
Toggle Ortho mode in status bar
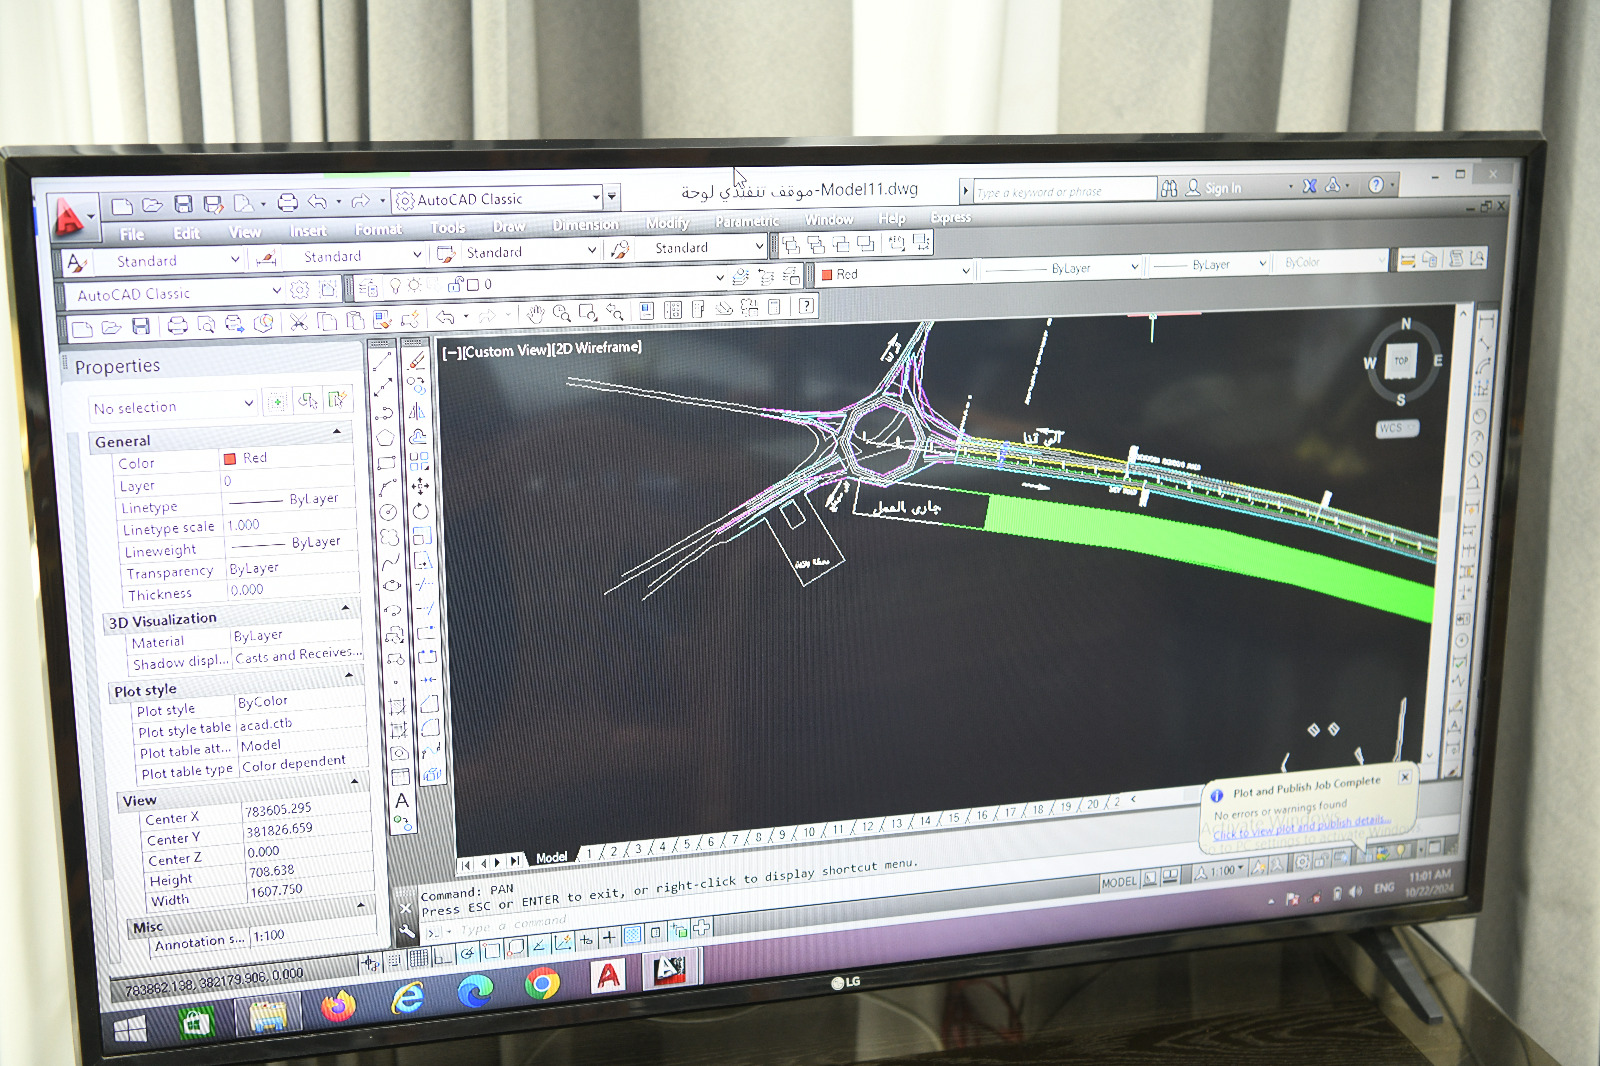(x=443, y=955)
